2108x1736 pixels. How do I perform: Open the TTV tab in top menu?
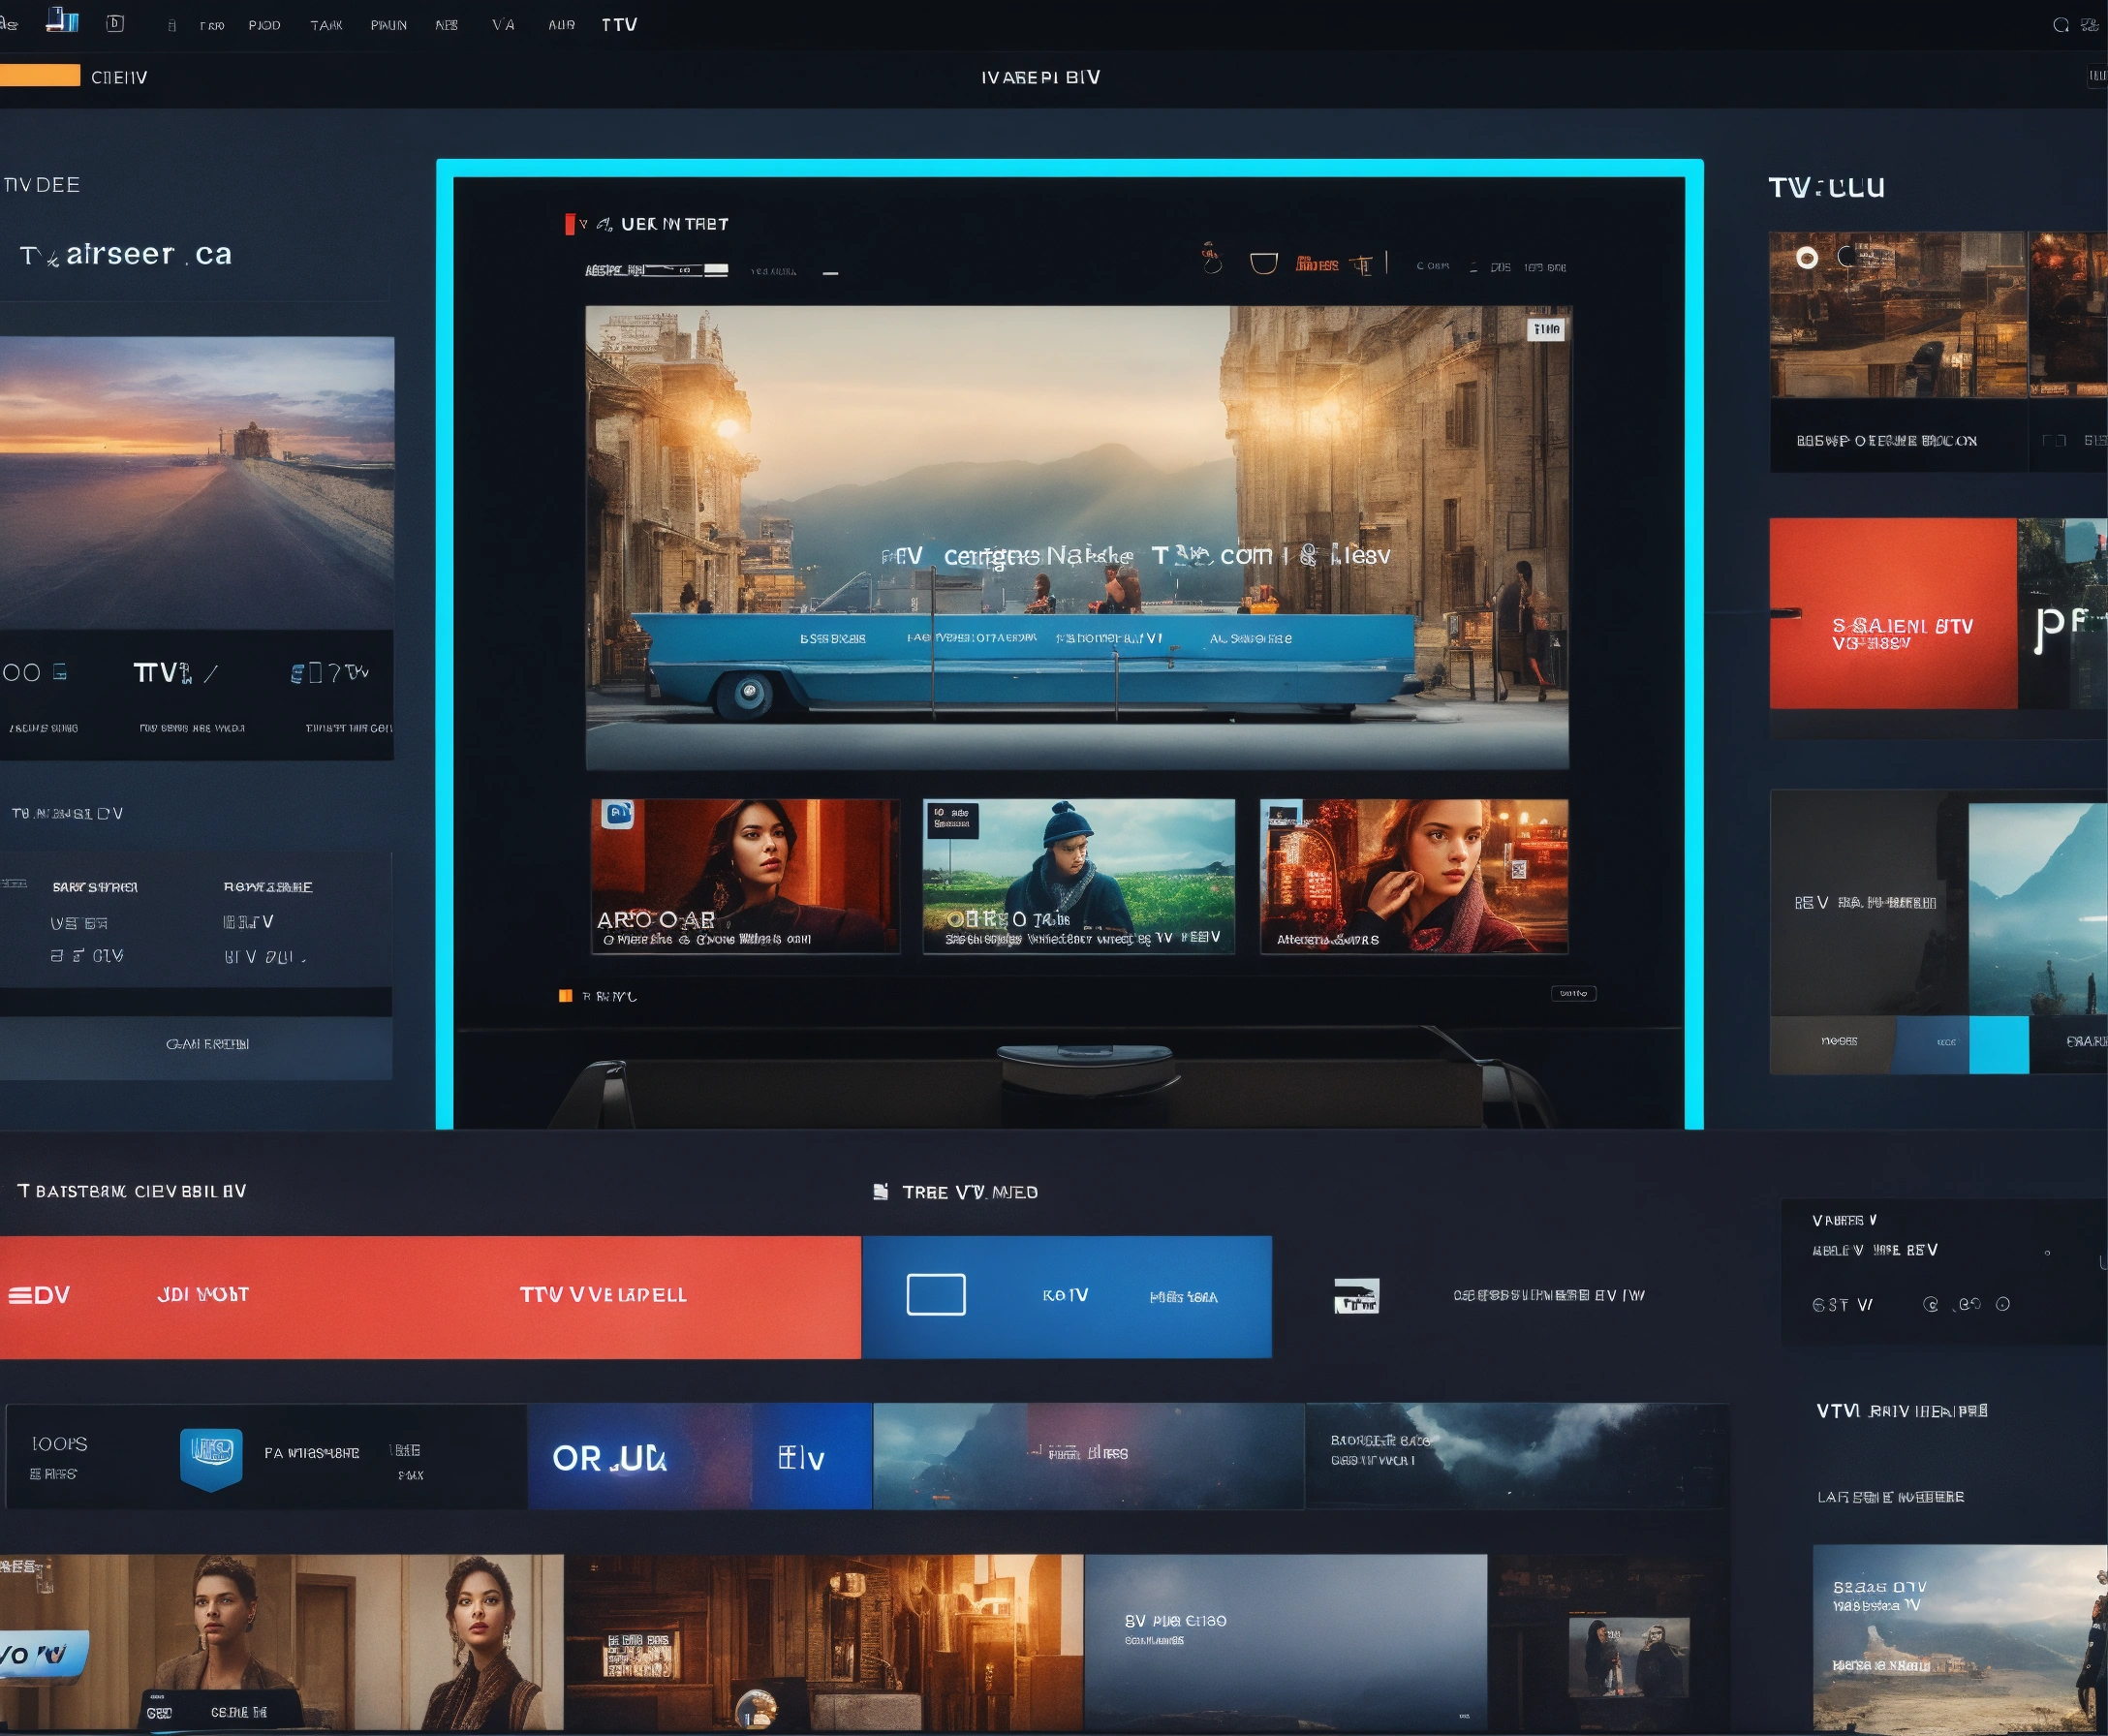point(619,25)
